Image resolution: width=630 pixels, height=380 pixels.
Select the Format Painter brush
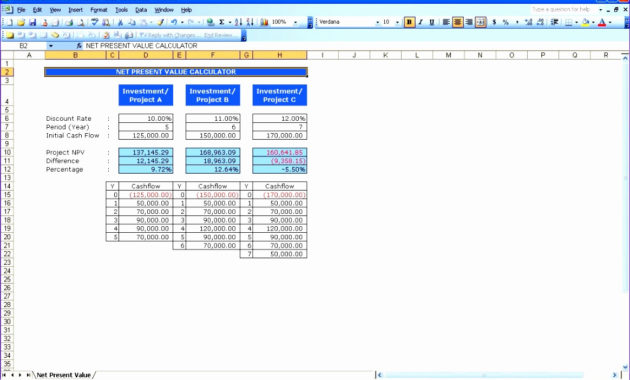[x=160, y=22]
